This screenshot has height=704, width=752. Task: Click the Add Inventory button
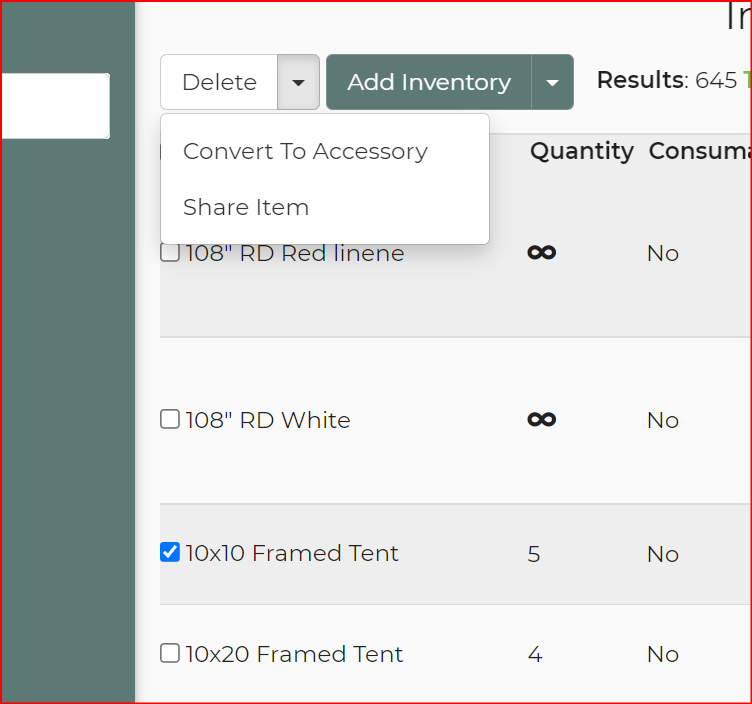[428, 82]
